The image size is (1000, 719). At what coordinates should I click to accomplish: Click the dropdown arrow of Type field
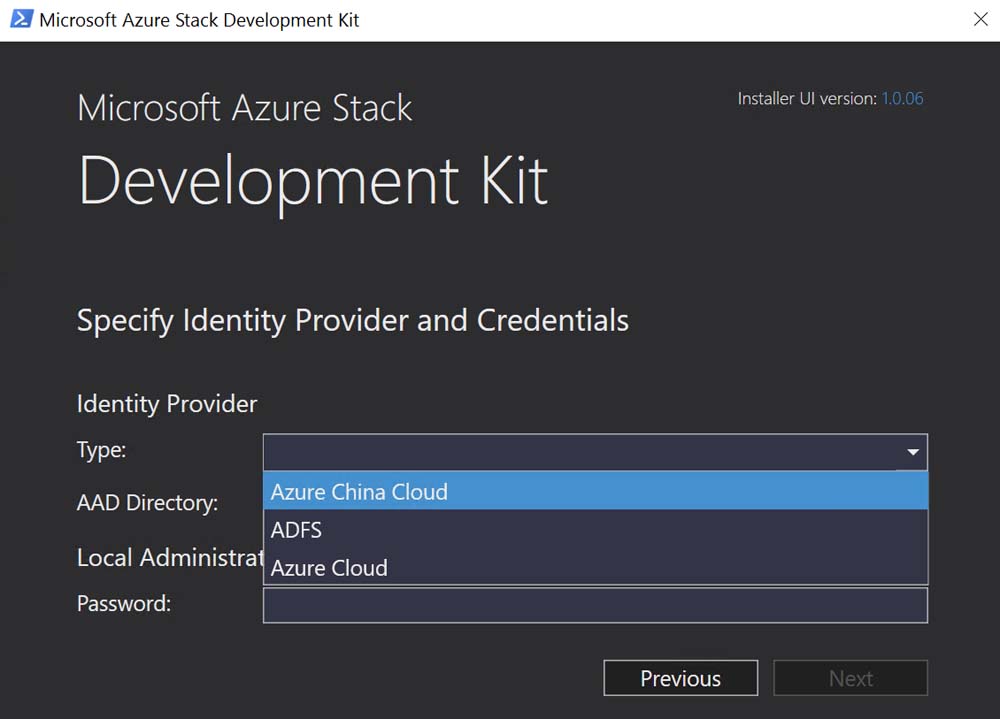tap(912, 452)
